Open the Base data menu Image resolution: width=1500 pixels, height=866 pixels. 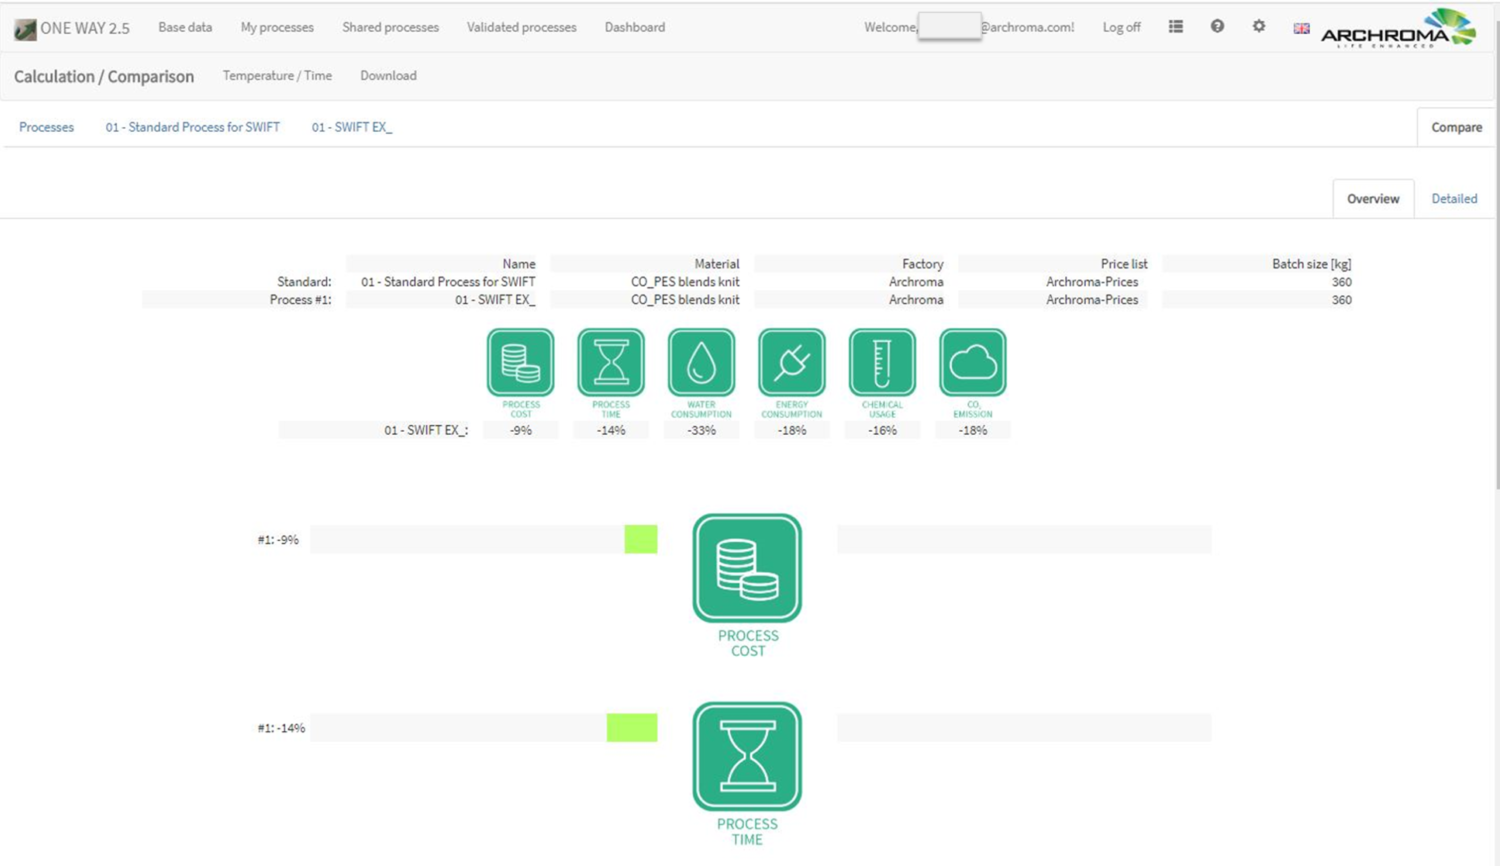click(x=185, y=27)
